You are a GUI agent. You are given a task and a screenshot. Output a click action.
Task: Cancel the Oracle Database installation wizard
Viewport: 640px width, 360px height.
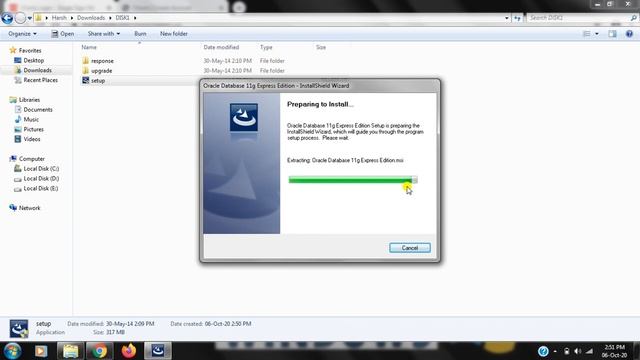409,248
